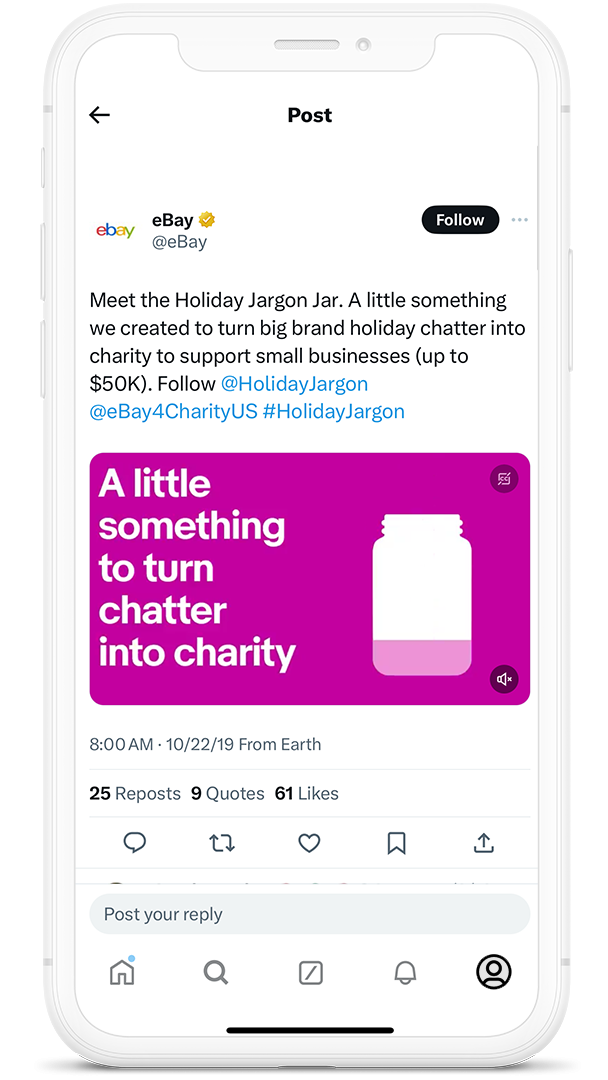Toggle captions on the video
Viewport: 608px width, 1080px height.
[504, 479]
